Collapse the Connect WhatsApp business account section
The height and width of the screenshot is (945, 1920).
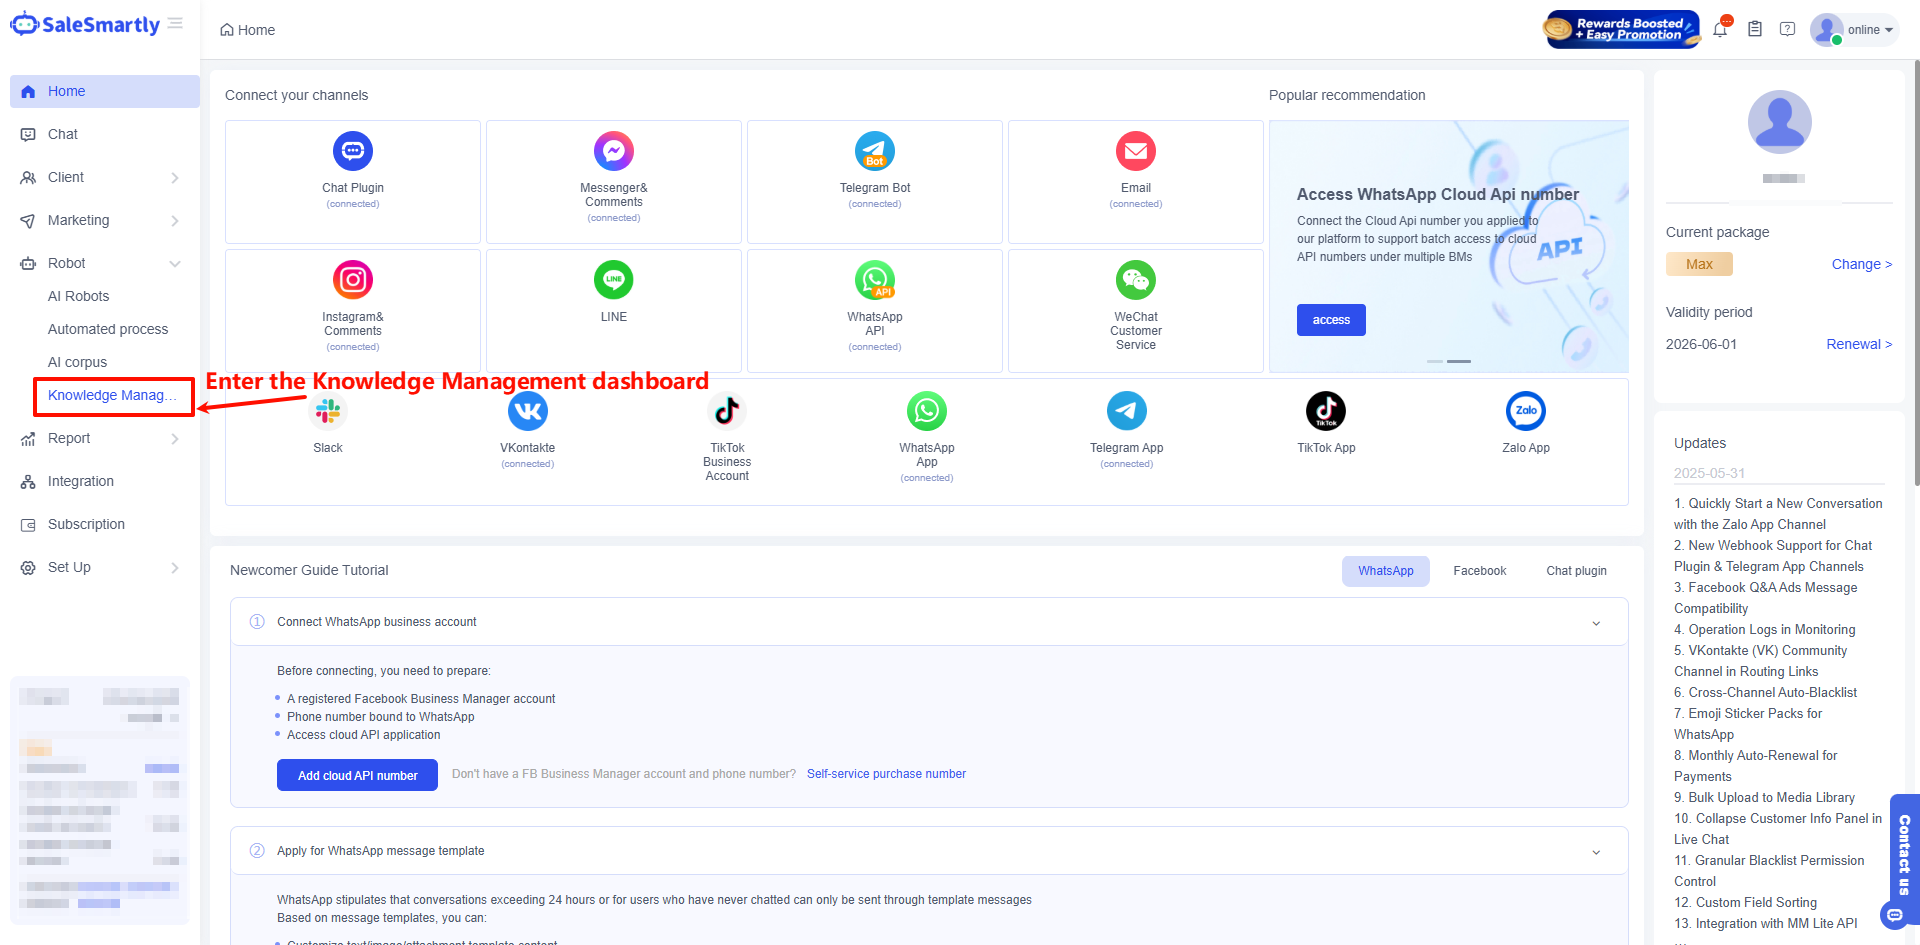click(1596, 623)
